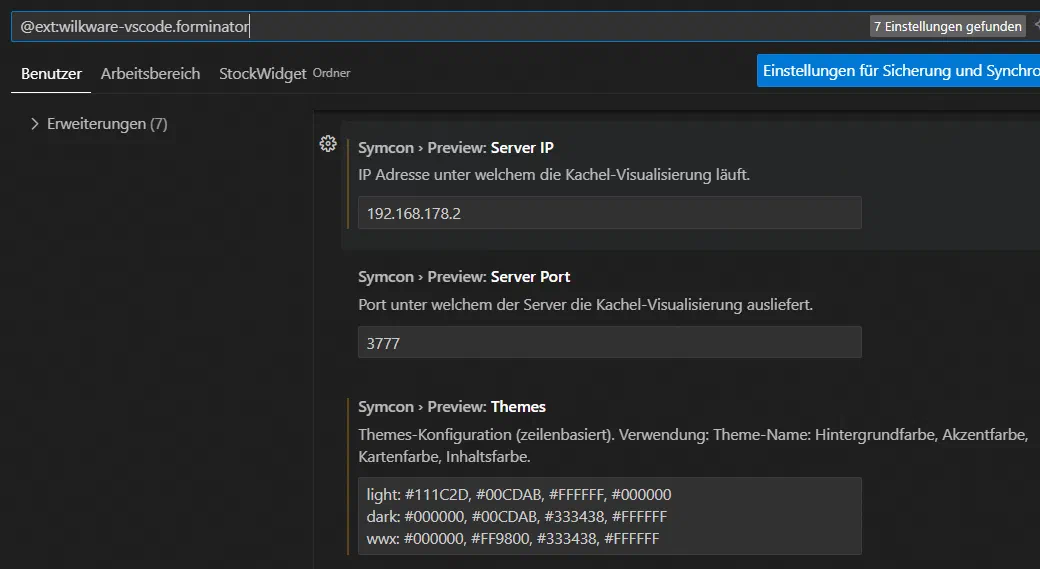Screen dimensions: 1040x569
Task: Expand the Erweiterungen (7) tree node
Action: (x=34, y=124)
